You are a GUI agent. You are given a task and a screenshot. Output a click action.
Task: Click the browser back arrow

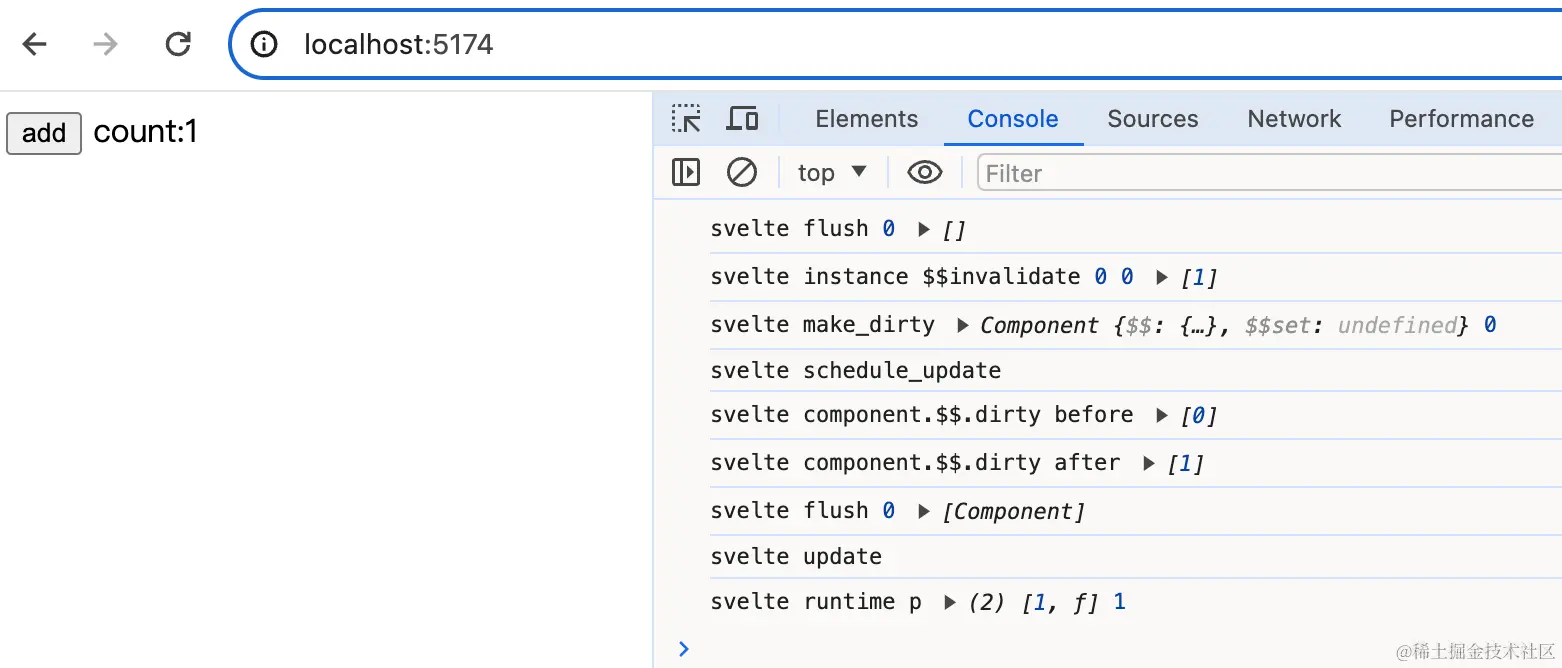coord(35,44)
